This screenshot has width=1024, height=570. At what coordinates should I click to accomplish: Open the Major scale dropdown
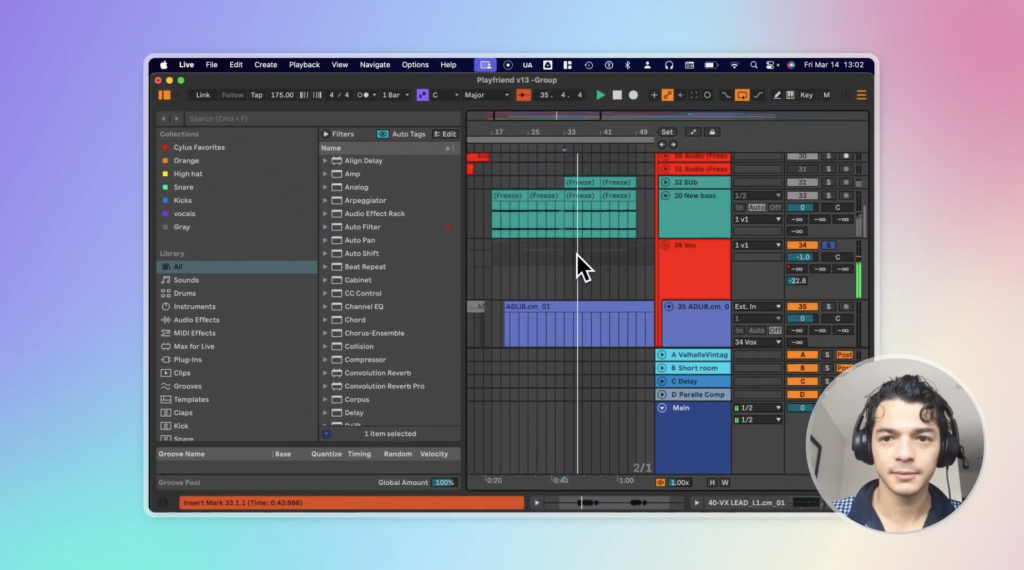[x=487, y=95]
